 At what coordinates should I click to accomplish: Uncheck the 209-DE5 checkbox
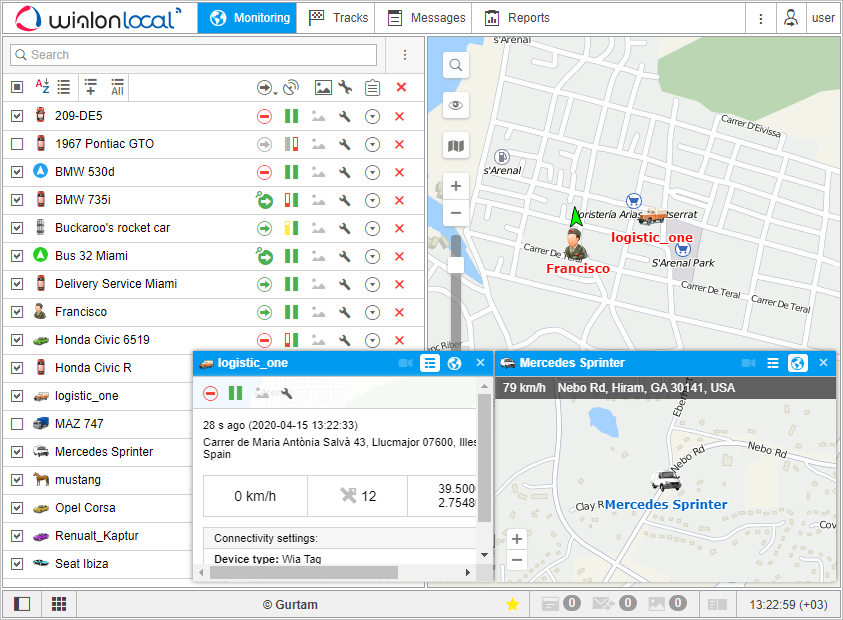pos(17,116)
